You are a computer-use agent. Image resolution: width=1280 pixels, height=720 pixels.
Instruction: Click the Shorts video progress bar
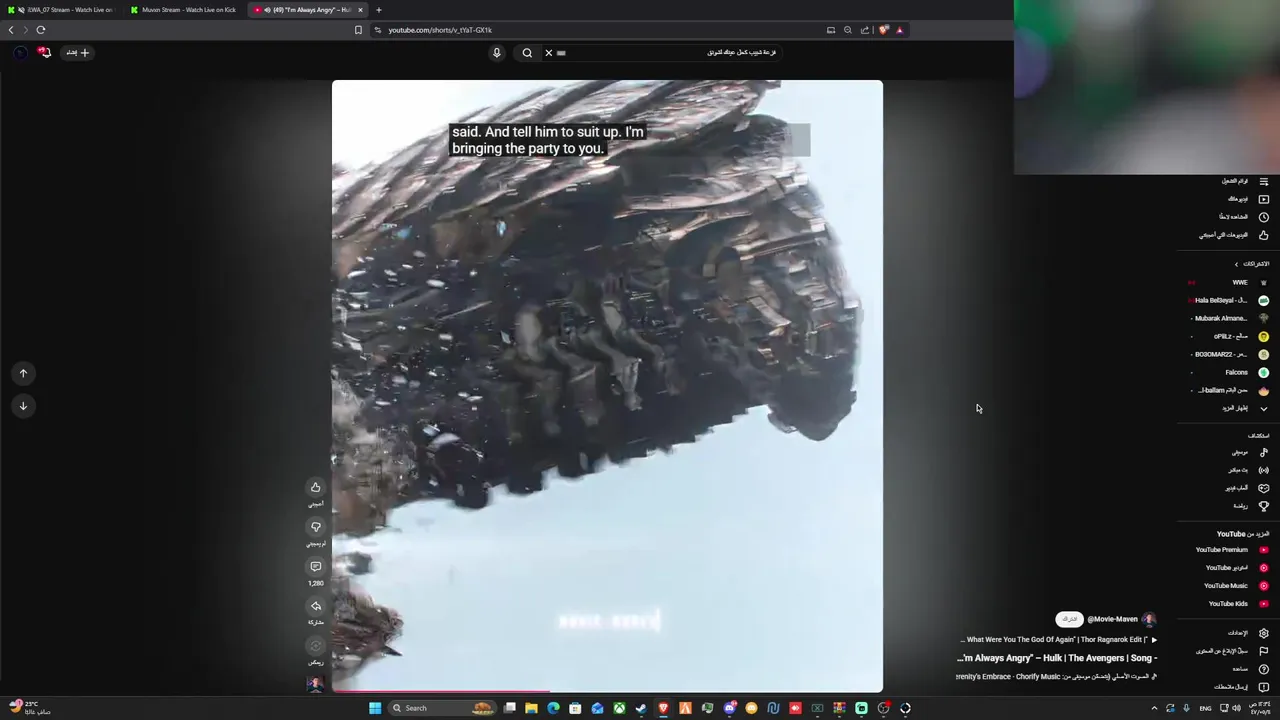607,691
